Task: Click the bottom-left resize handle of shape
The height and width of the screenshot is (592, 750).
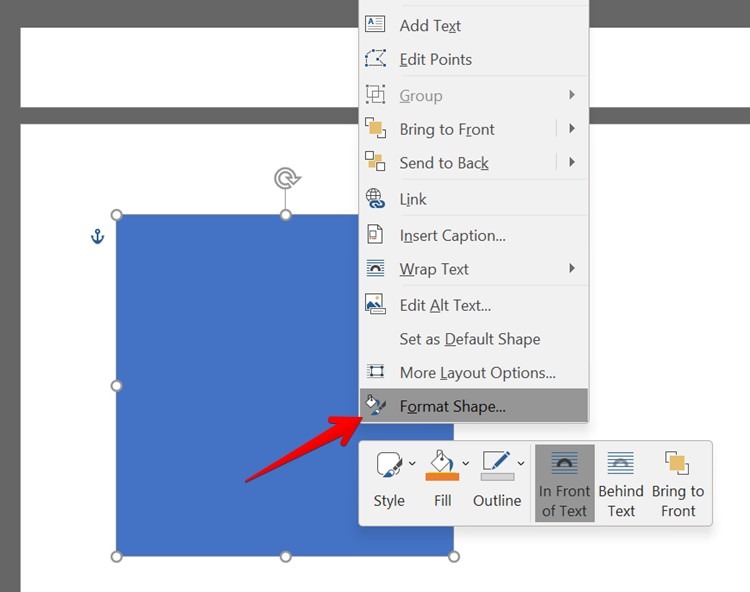Action: (117, 556)
